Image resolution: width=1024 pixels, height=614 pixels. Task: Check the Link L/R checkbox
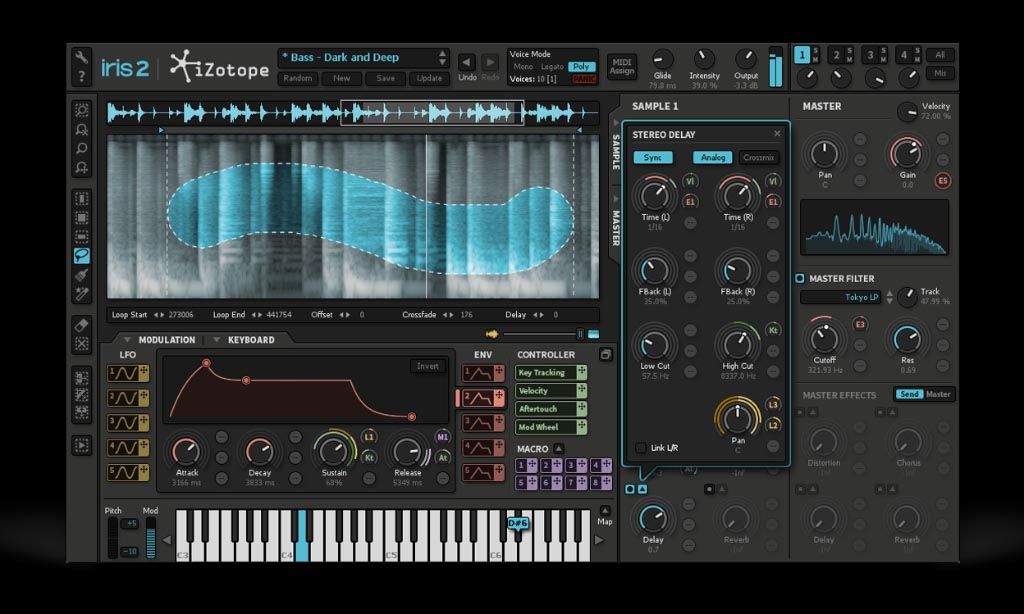tap(641, 448)
